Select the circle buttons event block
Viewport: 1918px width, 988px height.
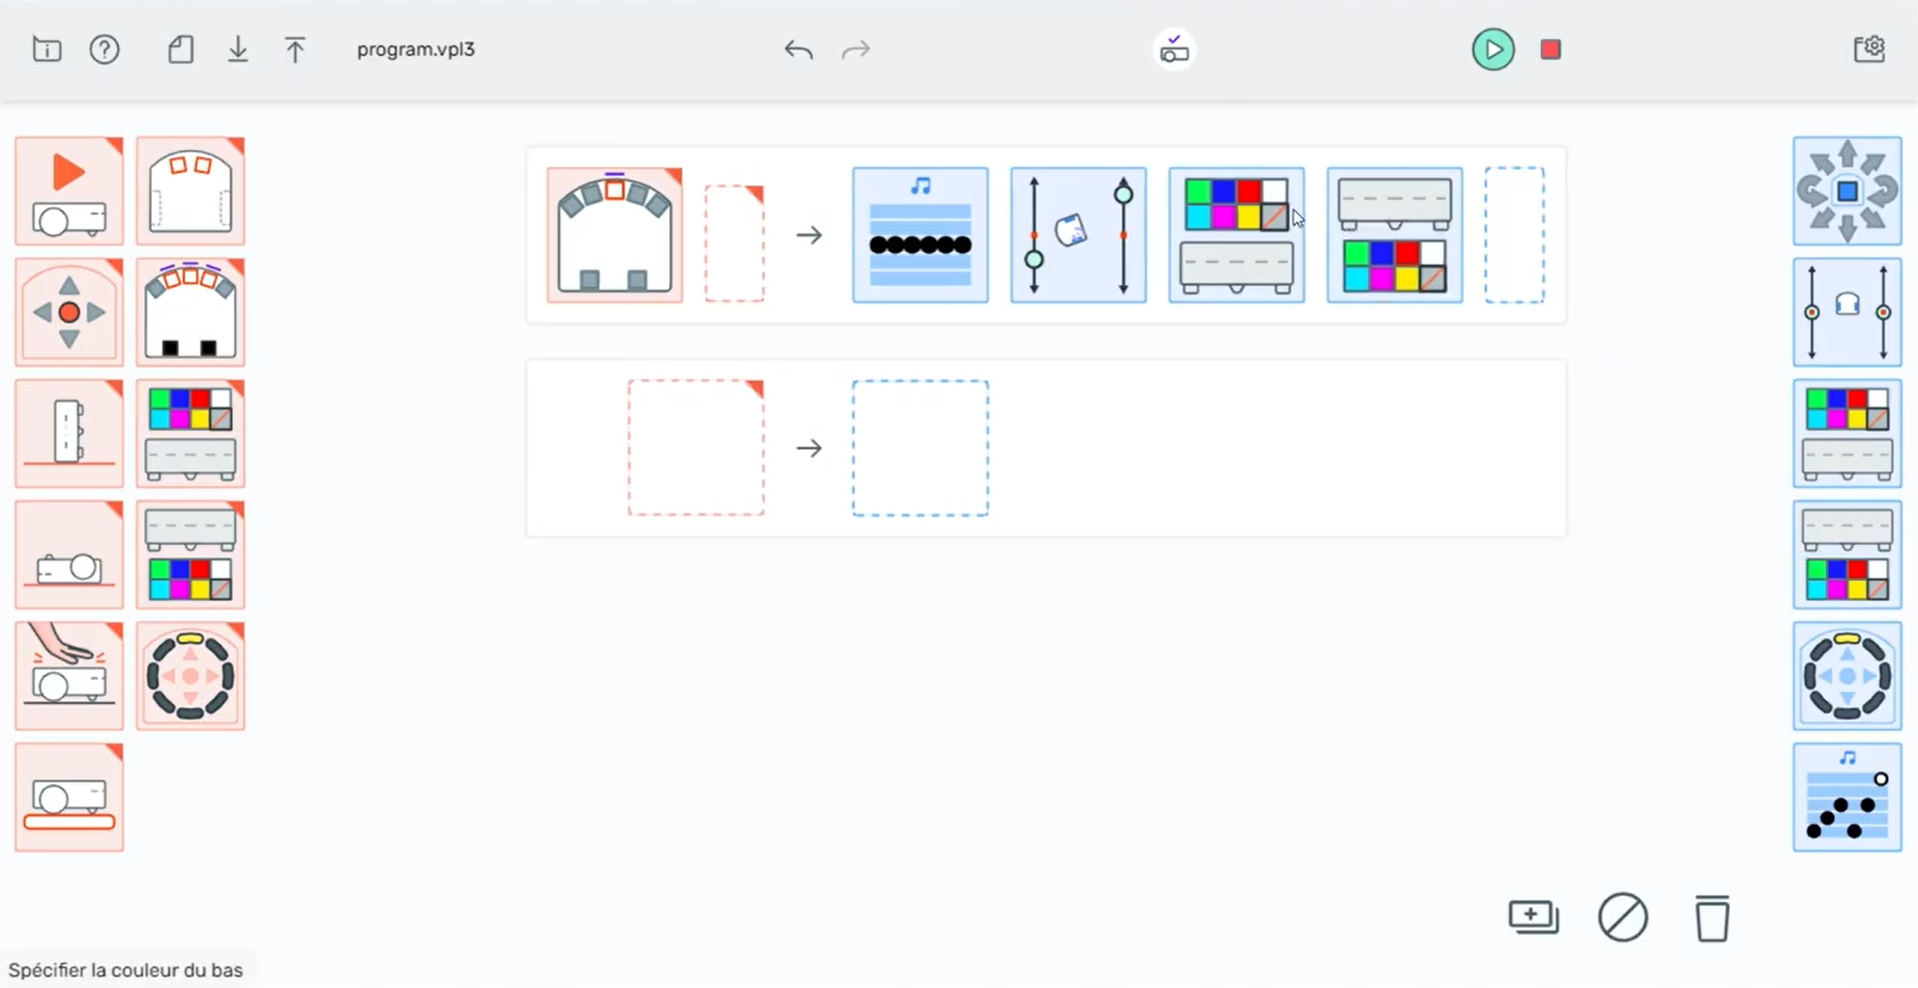click(191, 676)
